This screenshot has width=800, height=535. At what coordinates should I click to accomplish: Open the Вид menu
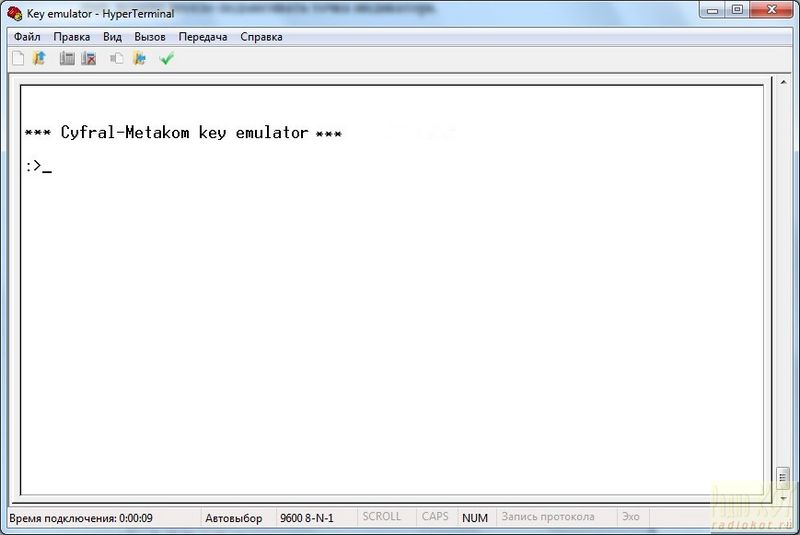112,37
